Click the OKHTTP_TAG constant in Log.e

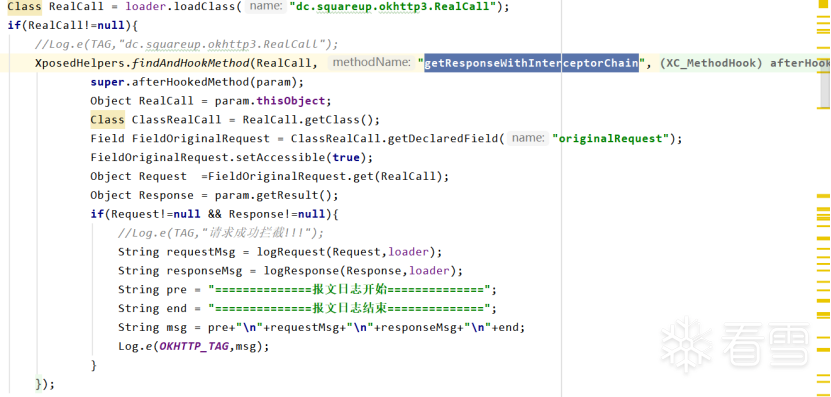pos(194,346)
